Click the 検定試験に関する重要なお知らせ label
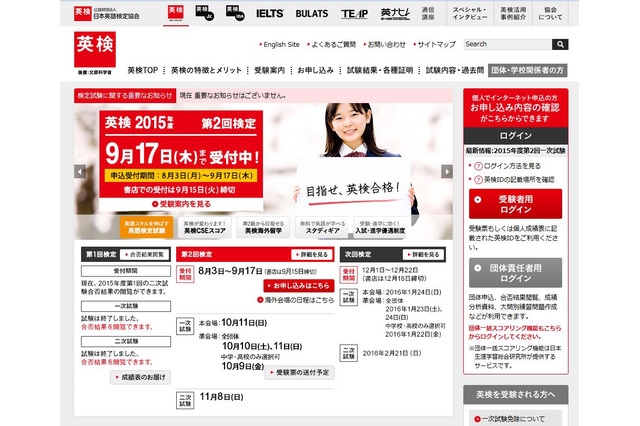 [125, 95]
